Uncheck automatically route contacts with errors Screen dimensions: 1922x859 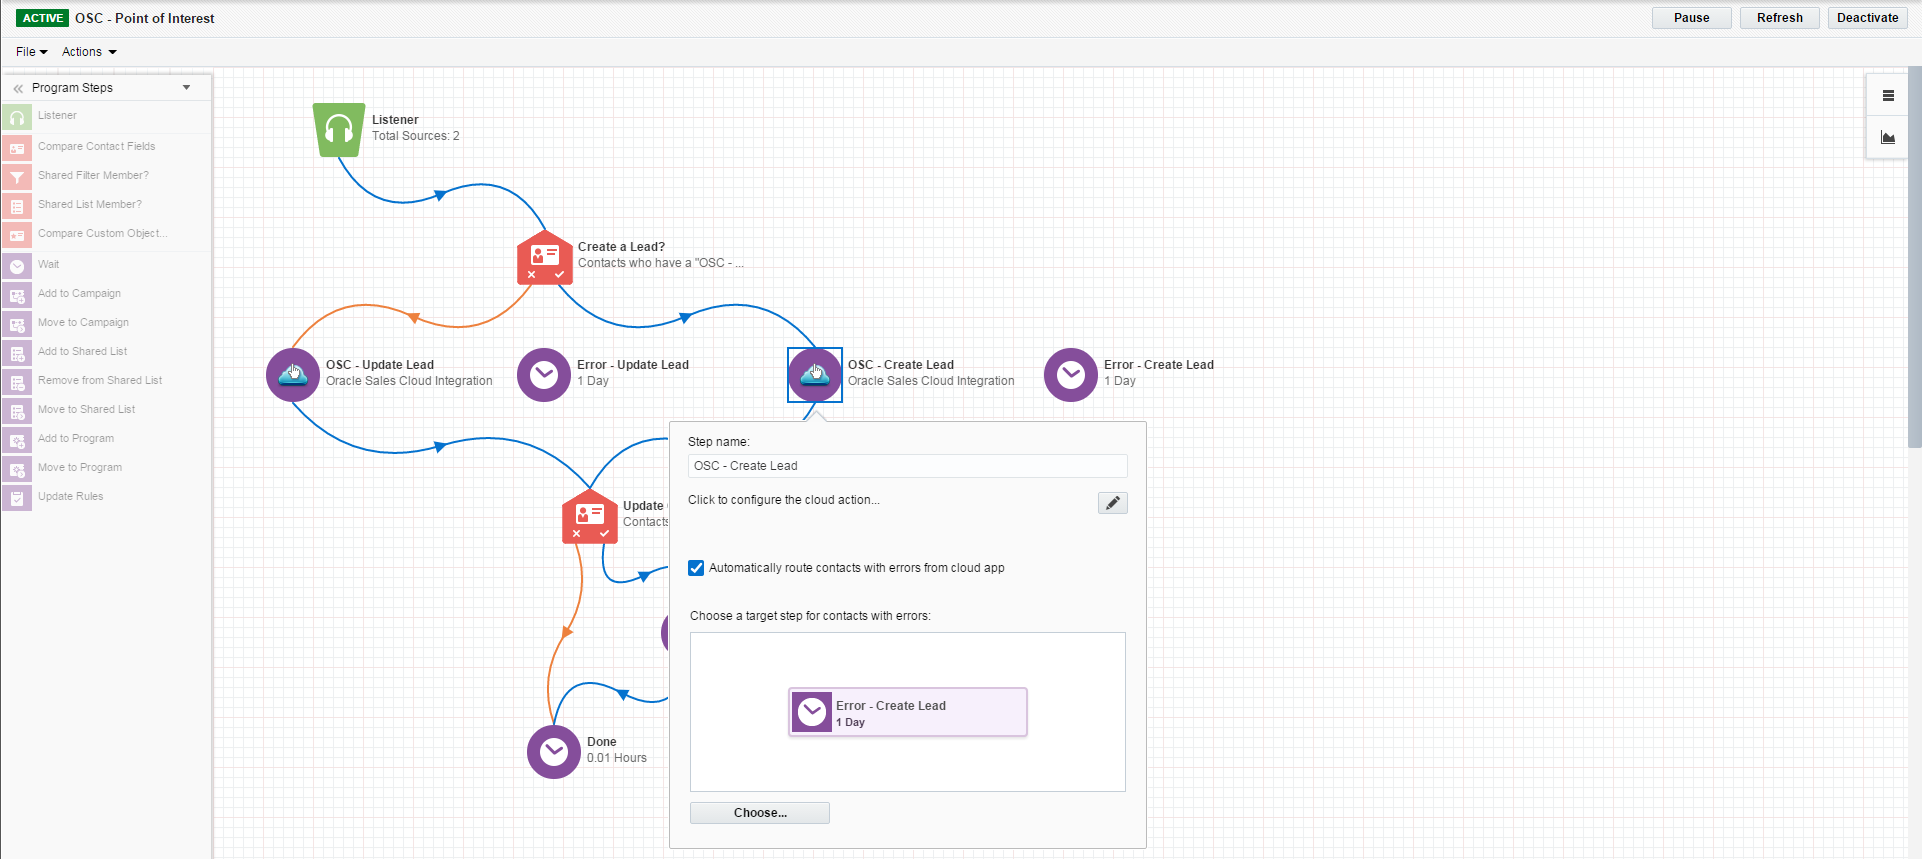[x=696, y=568]
